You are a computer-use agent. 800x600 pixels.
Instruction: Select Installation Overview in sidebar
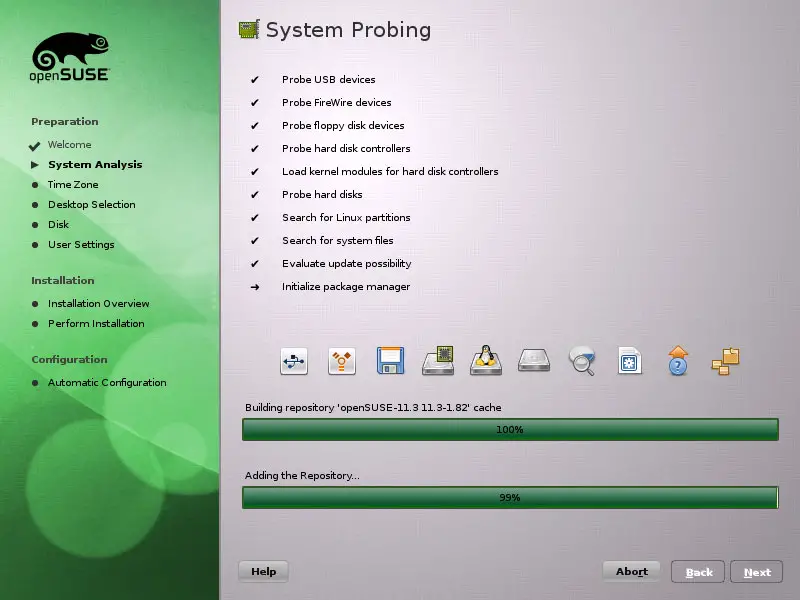coord(98,304)
